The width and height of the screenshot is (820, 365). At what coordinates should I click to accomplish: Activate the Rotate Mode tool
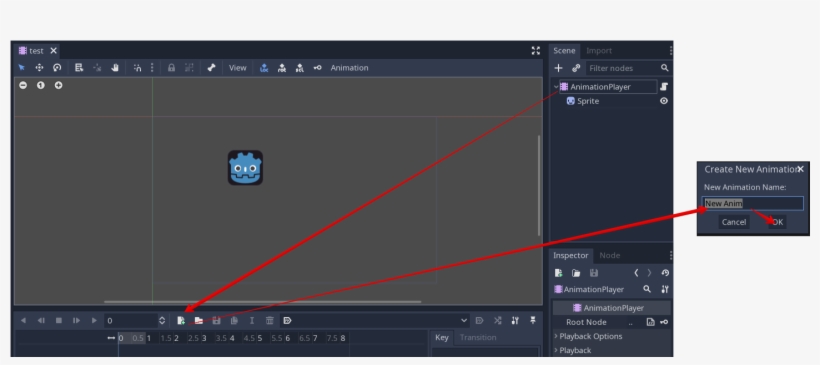tap(57, 68)
